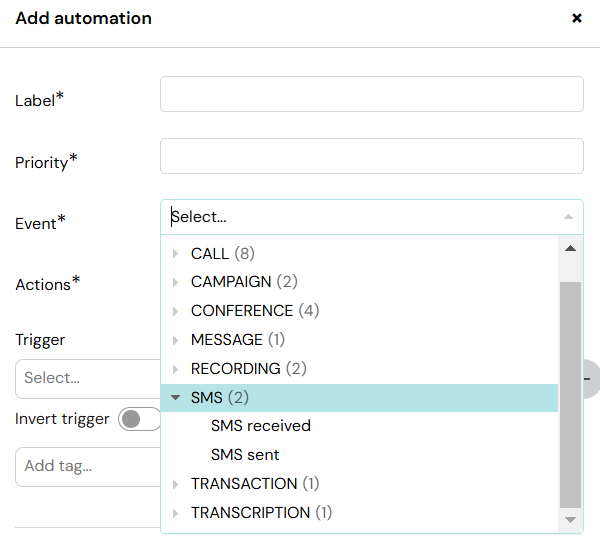This screenshot has height=541, width=600.
Task: Expand MESSAGE group disclosure triangle
Action: [175, 340]
